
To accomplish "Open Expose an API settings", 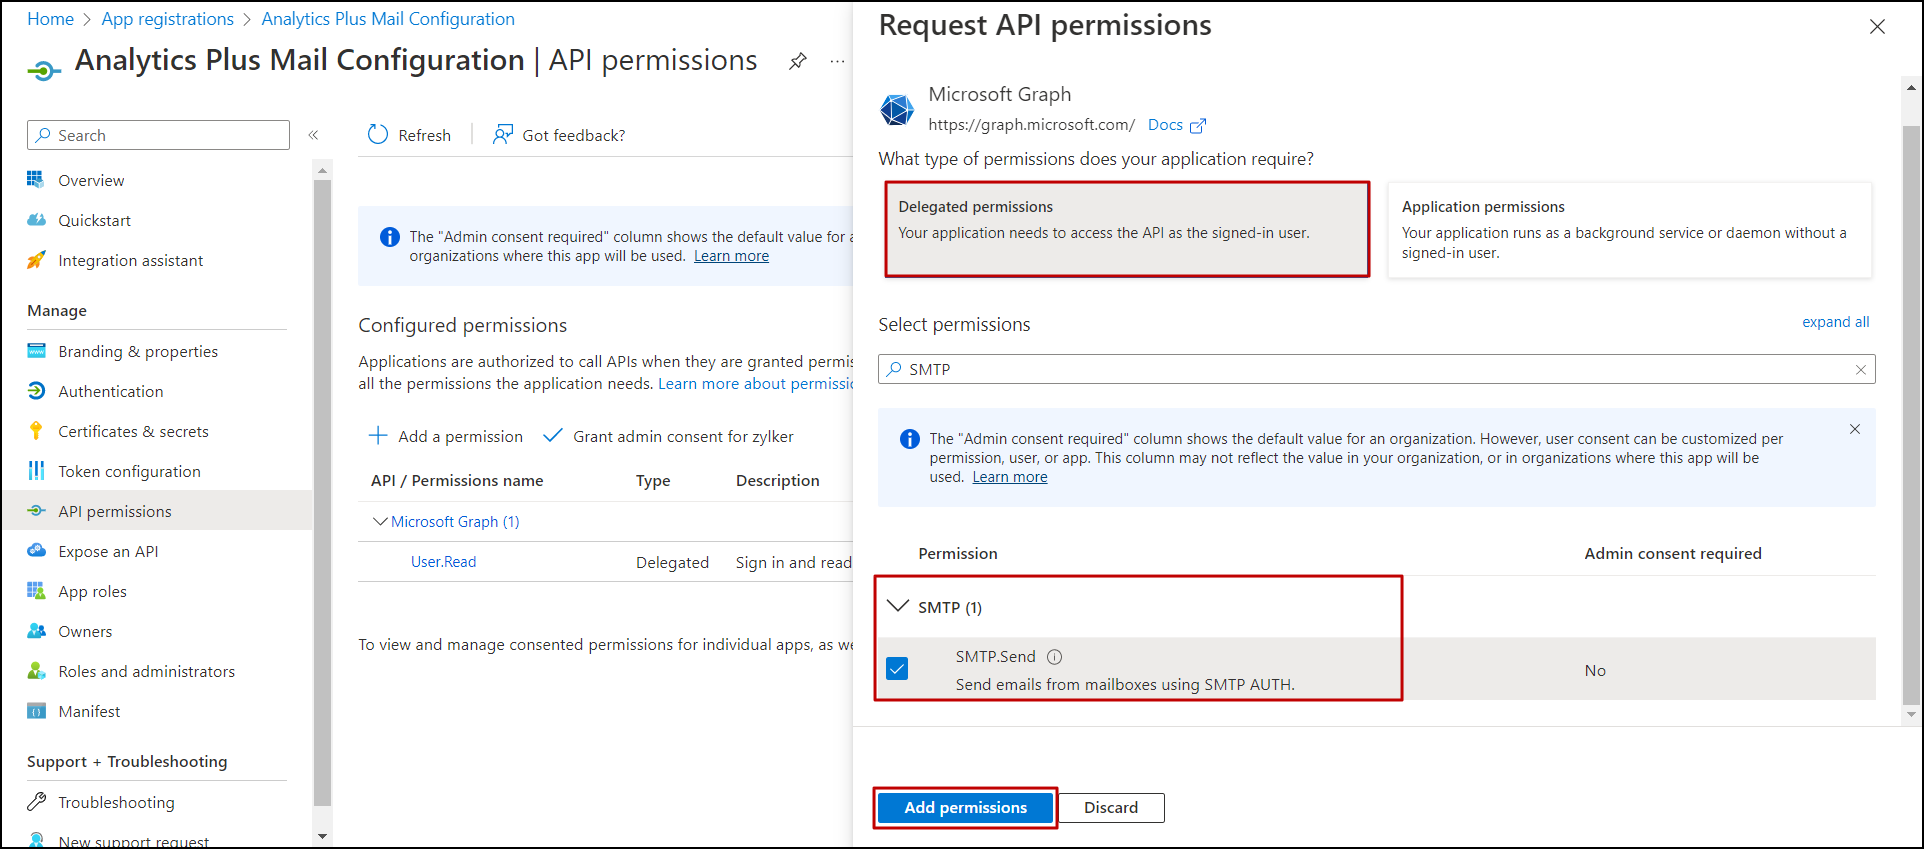I will coord(107,551).
